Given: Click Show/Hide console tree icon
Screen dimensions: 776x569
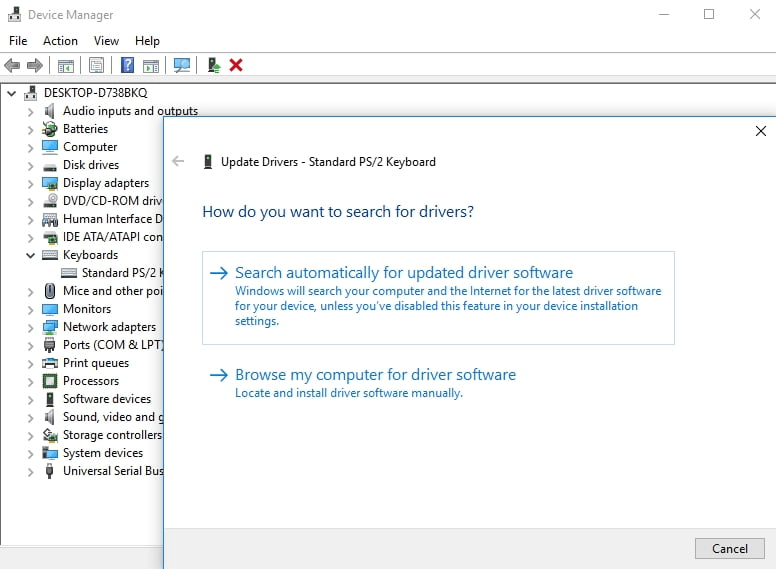Looking at the screenshot, I should click(66, 65).
